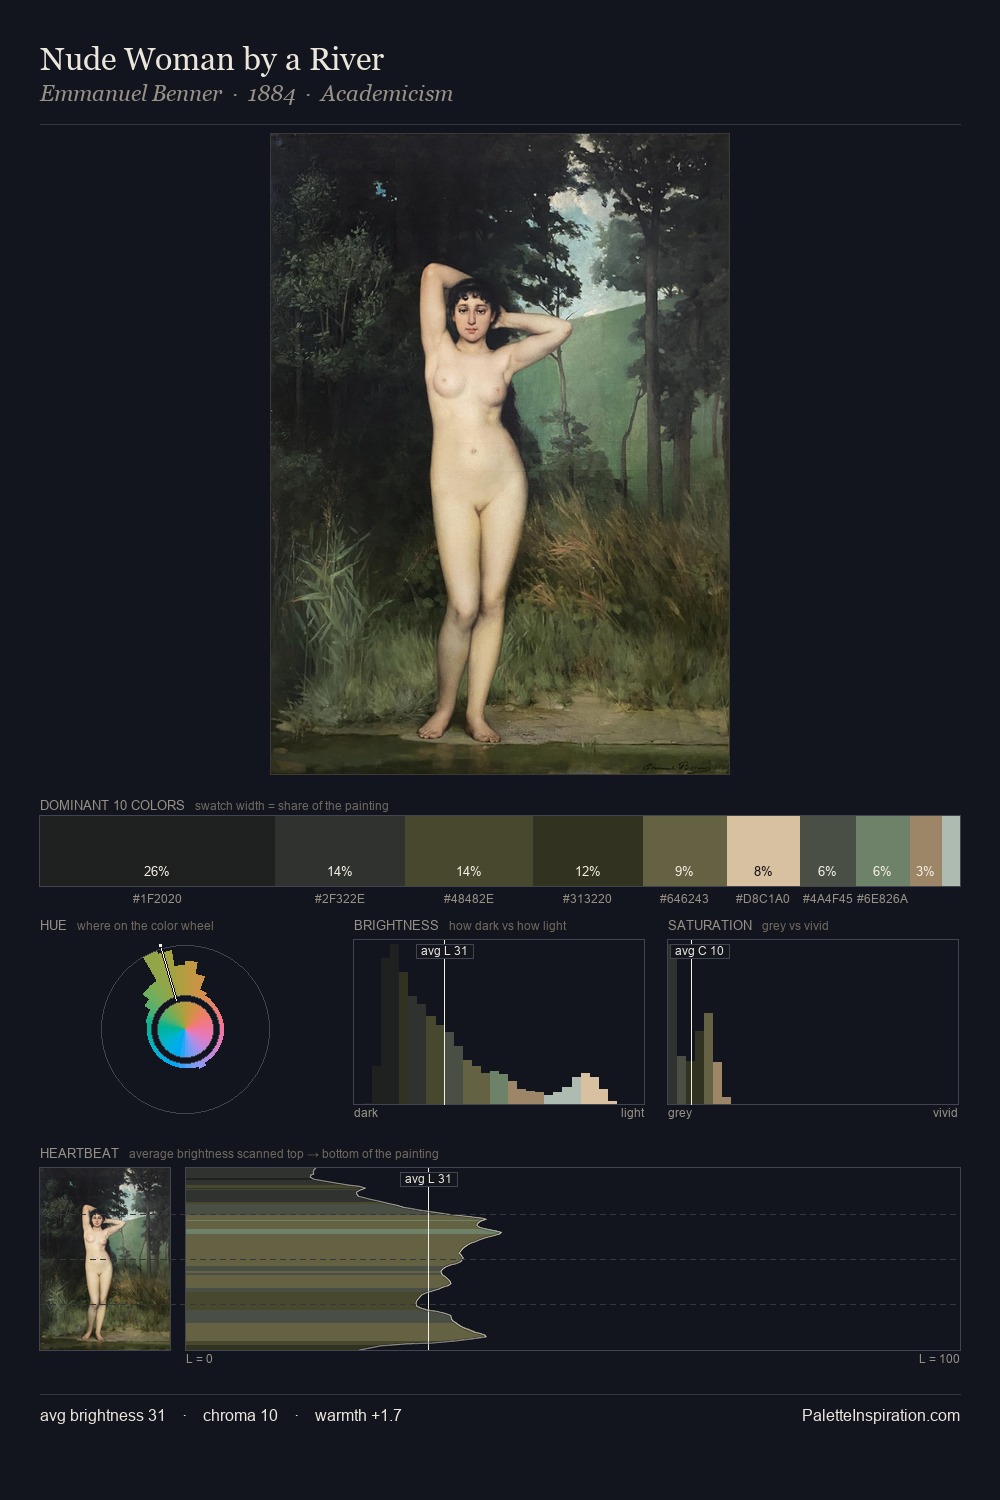The height and width of the screenshot is (1500, 1000).
Task: Click the artist name 'Emmanuel Benner'
Action: [131, 94]
